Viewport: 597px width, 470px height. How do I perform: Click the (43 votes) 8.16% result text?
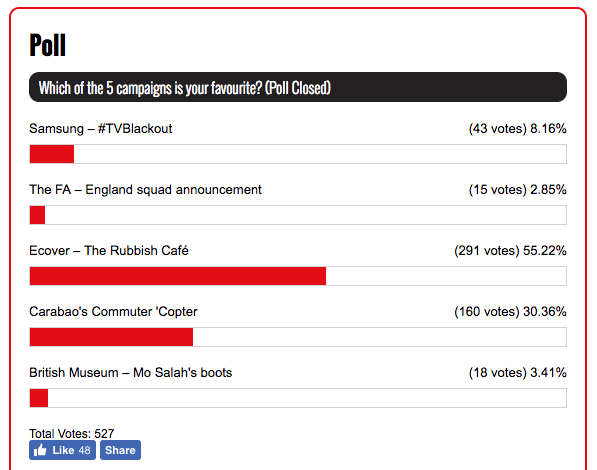(517, 129)
